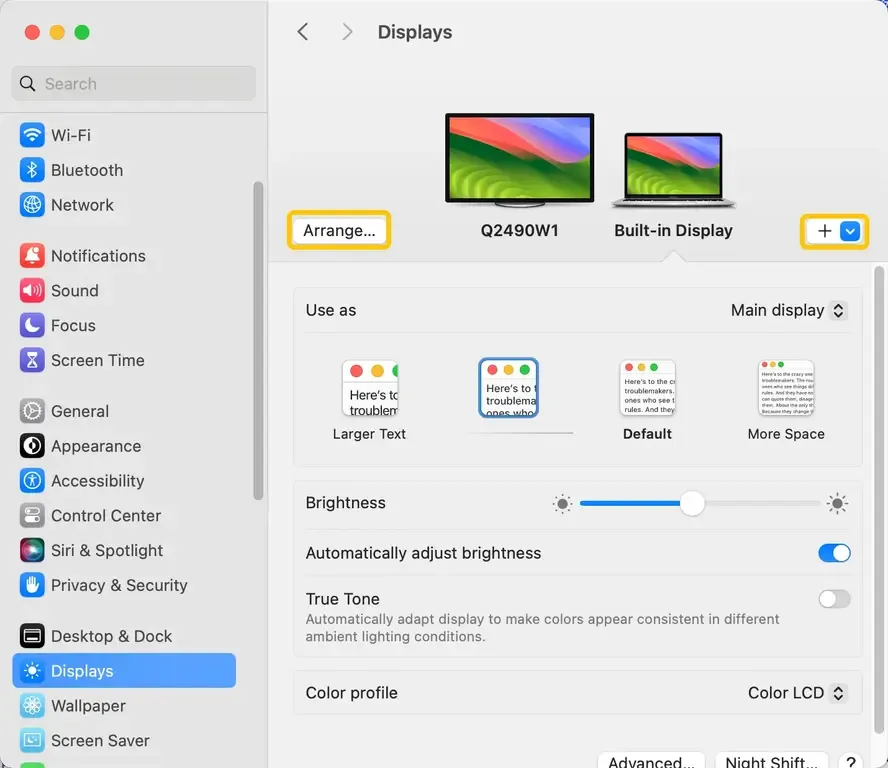Select Privacy & Security in the sidebar

[123, 585]
